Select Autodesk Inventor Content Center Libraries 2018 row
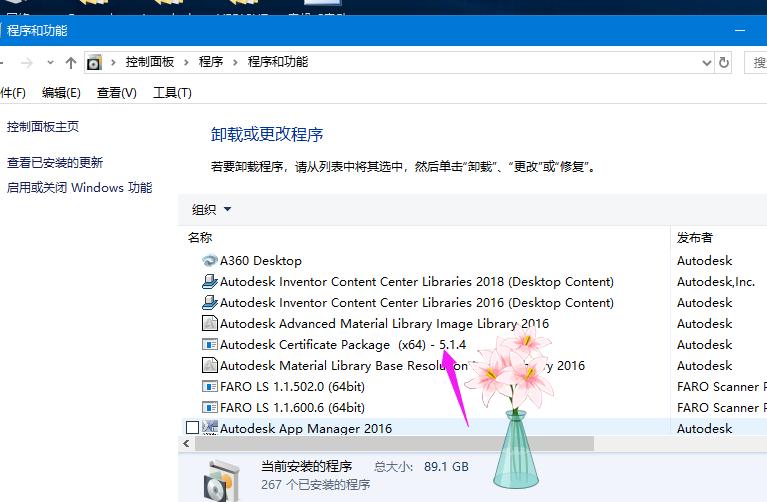This screenshot has width=767, height=502. (417, 282)
